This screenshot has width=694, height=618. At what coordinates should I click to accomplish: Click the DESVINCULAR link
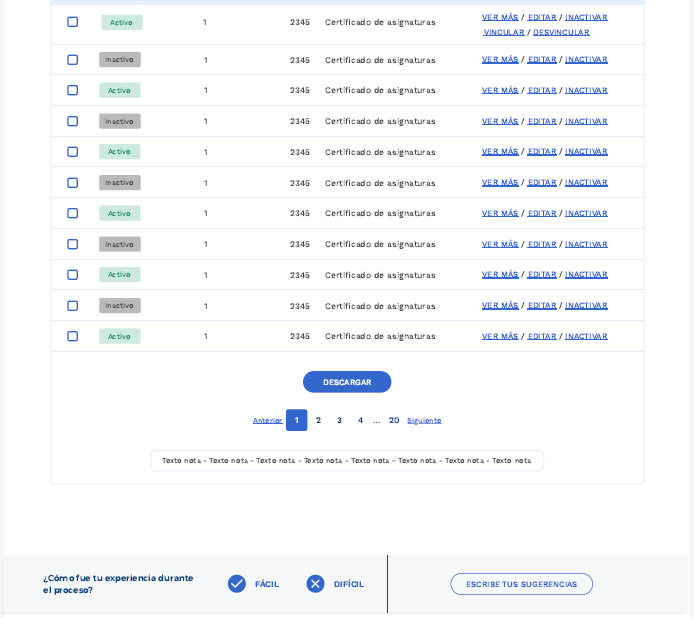561,32
